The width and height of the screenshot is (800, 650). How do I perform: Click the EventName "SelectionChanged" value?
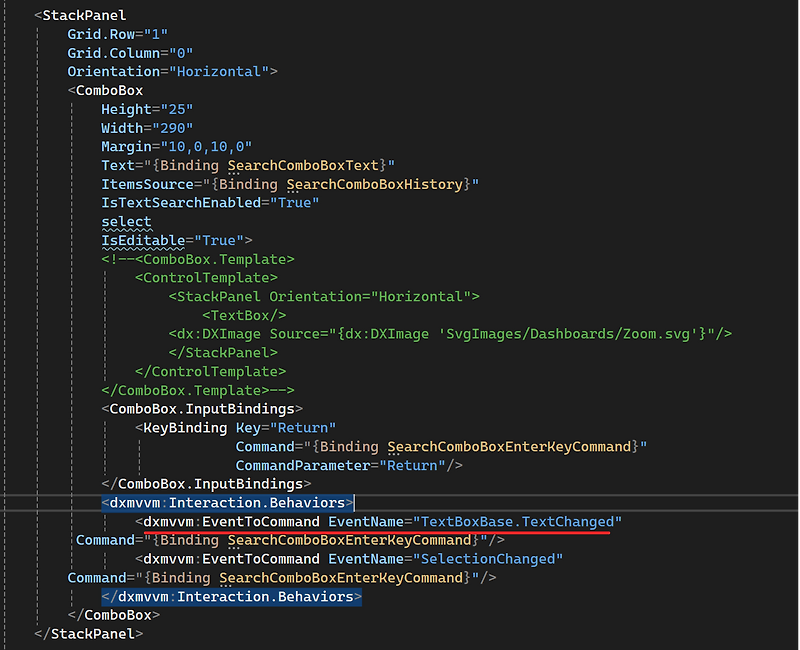(488, 559)
